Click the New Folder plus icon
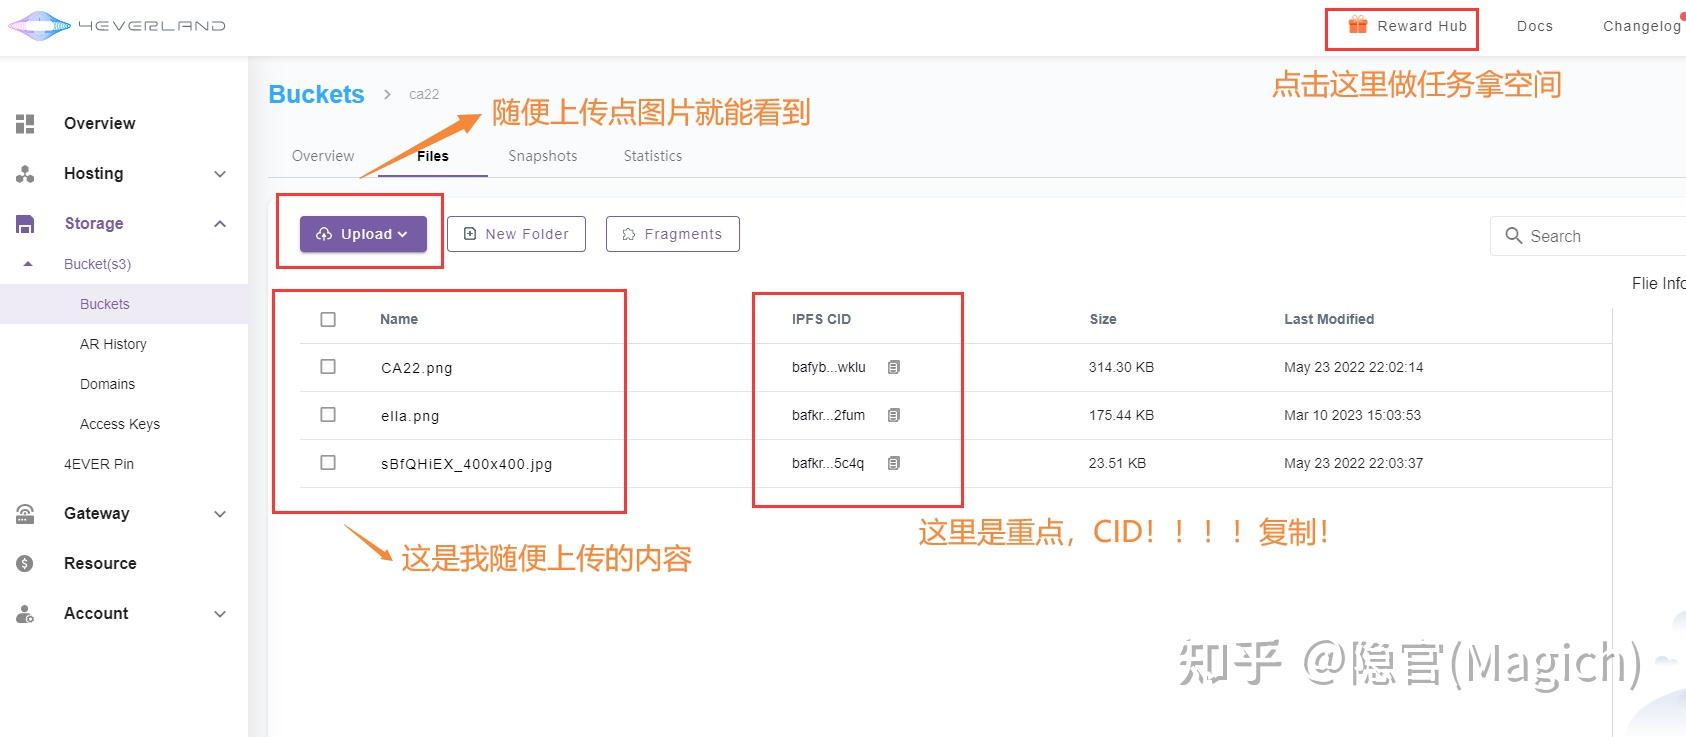The image size is (1686, 737). pos(470,234)
